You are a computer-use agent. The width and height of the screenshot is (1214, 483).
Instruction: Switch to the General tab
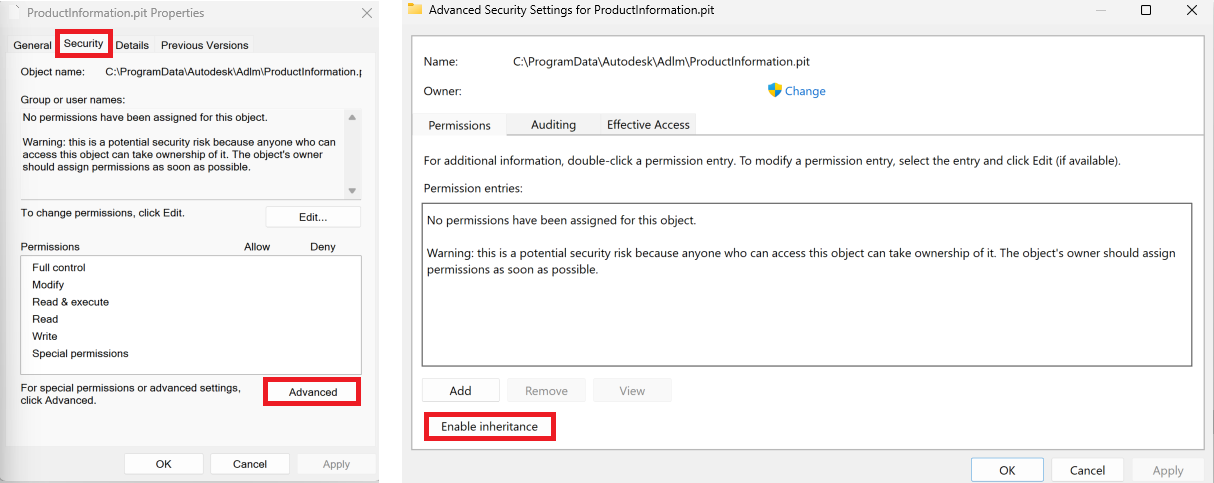33,45
